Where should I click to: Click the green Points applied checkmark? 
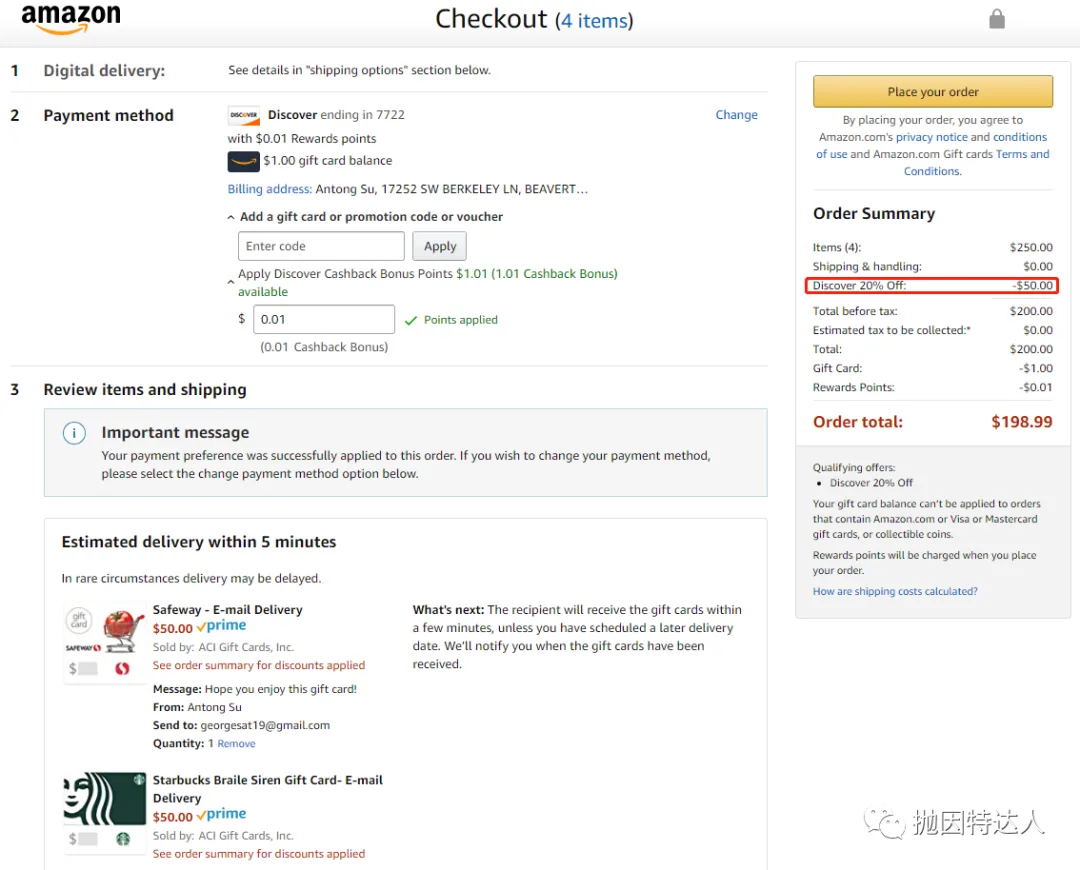click(411, 320)
